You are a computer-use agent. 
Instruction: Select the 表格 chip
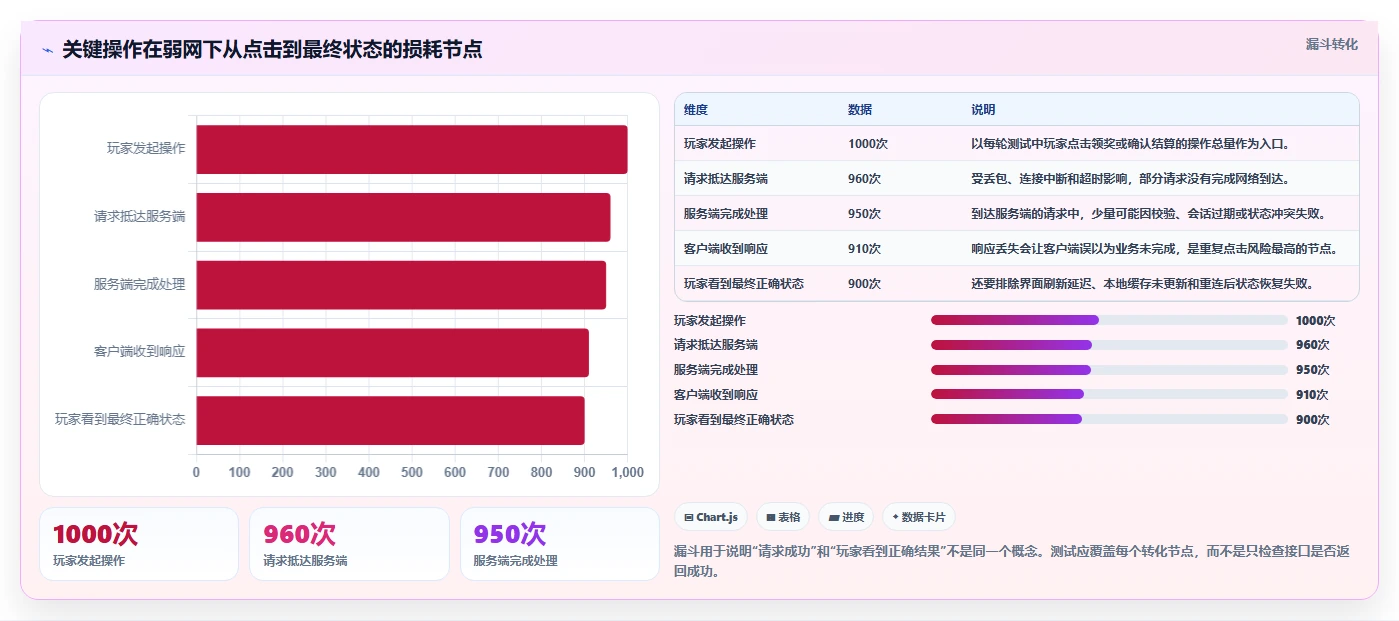pyautogui.click(x=783, y=517)
